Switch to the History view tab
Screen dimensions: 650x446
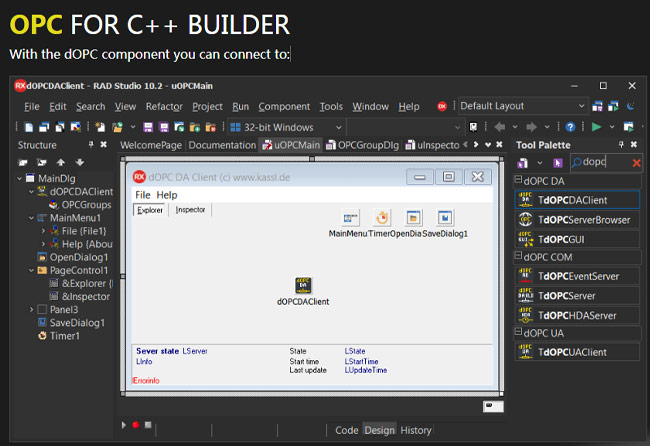416,430
